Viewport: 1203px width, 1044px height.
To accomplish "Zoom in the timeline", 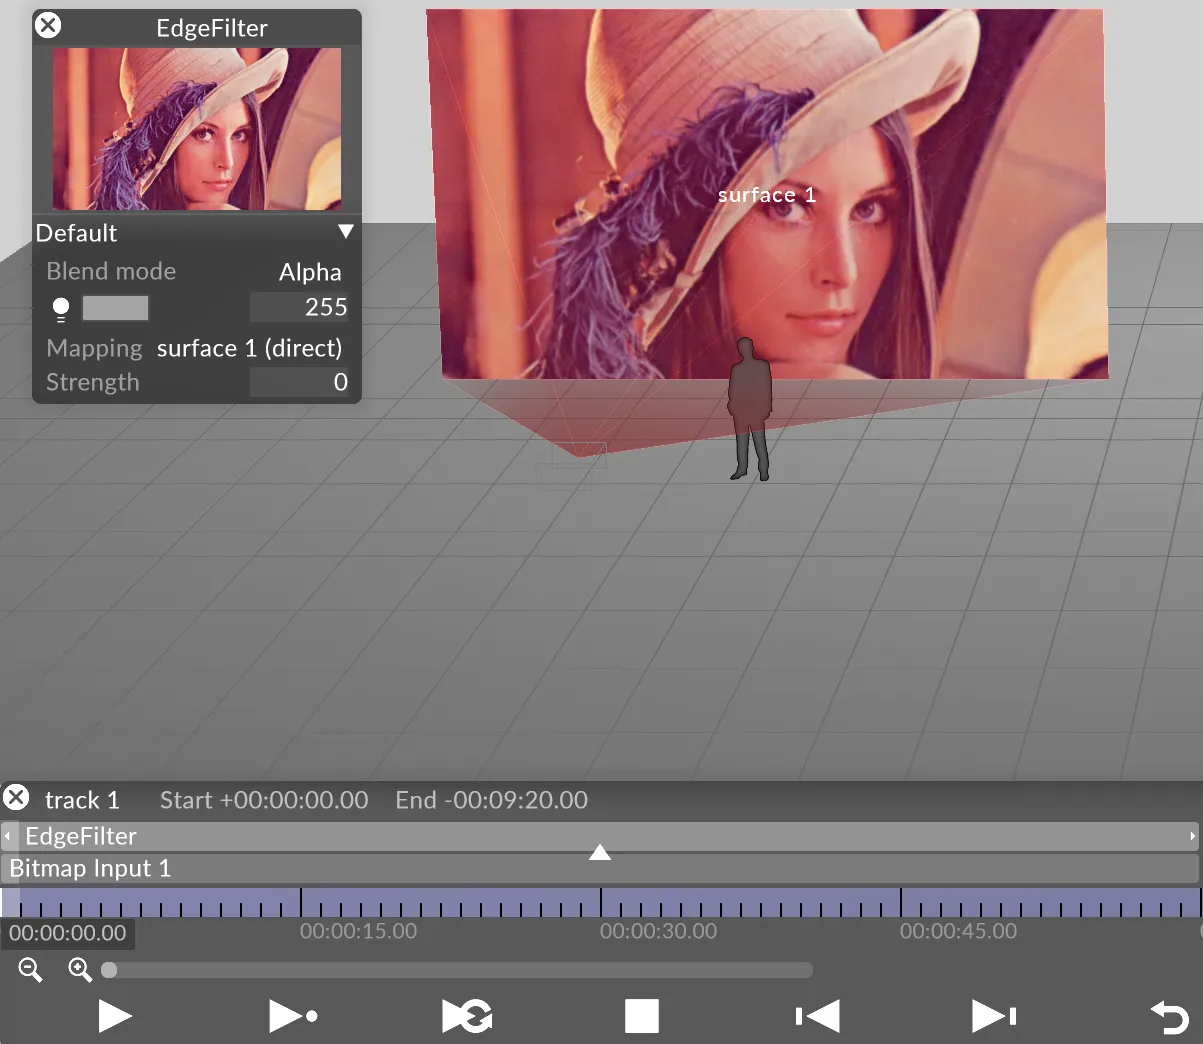I will [80, 969].
